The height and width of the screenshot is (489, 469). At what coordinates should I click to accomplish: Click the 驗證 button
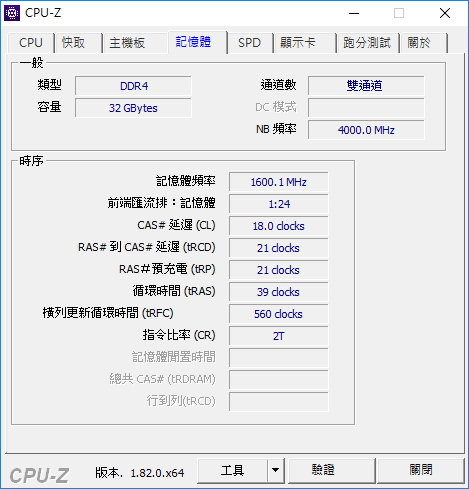[331, 470]
